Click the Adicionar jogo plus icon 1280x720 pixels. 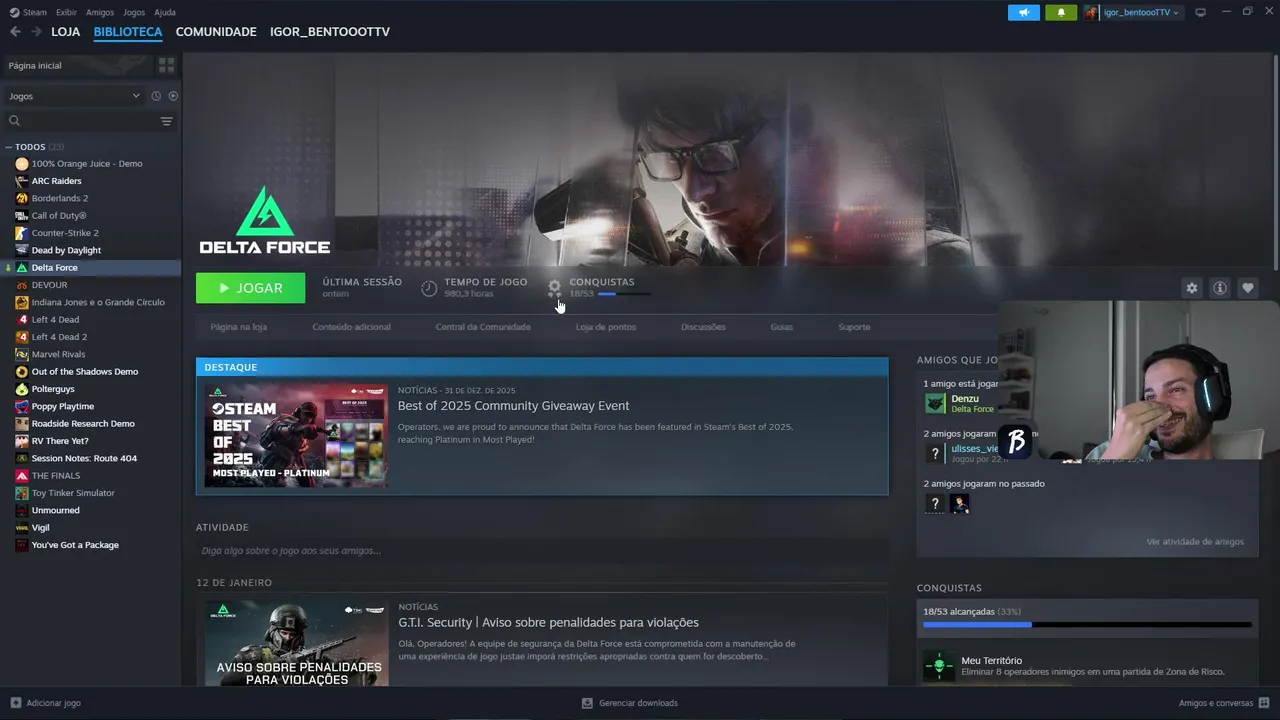[15, 703]
